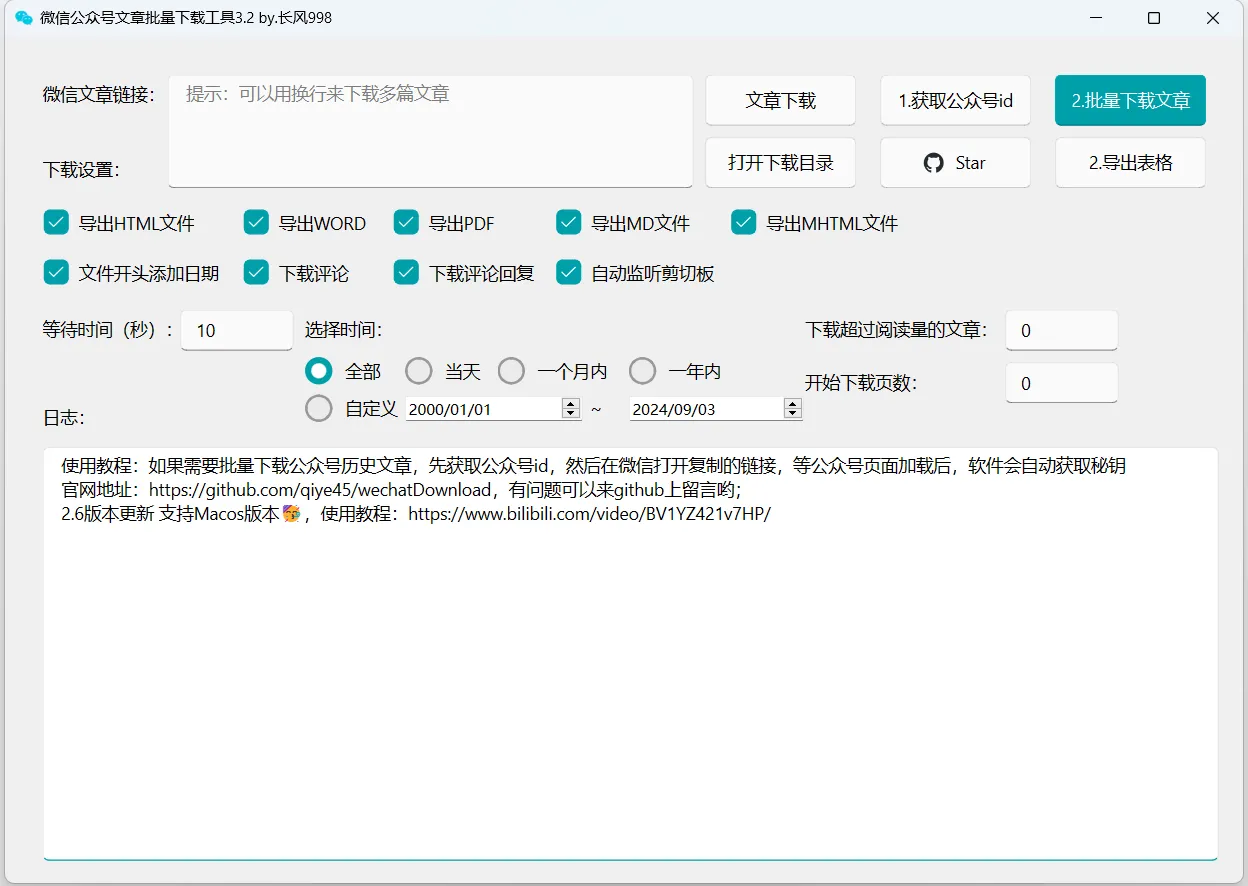Open the download folder via 打开下载目录
The image size is (1248, 886).
coord(780,163)
